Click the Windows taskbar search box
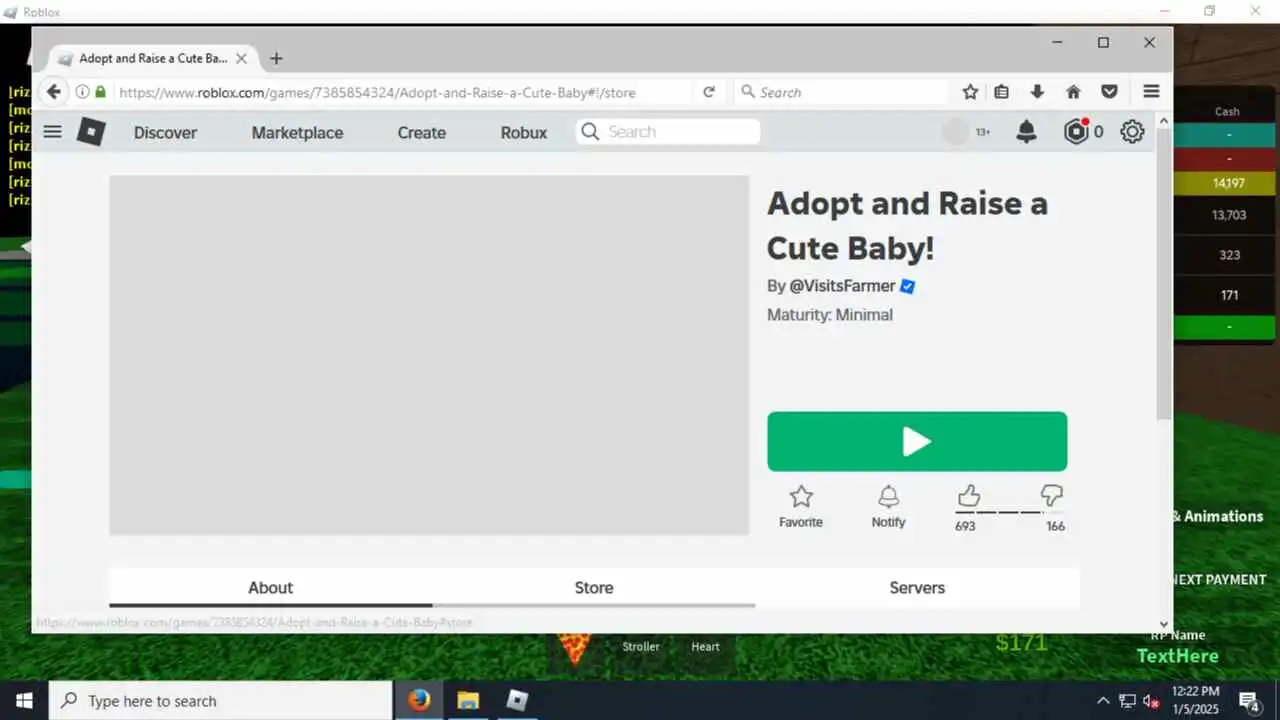 pos(220,701)
